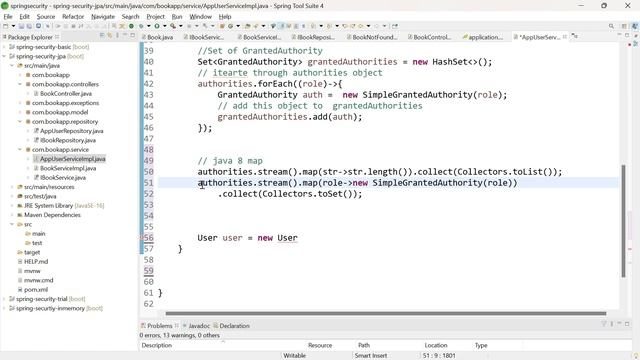Switch to the application... editor tab
Viewport: 640px width, 360px height.
click(x=483, y=37)
